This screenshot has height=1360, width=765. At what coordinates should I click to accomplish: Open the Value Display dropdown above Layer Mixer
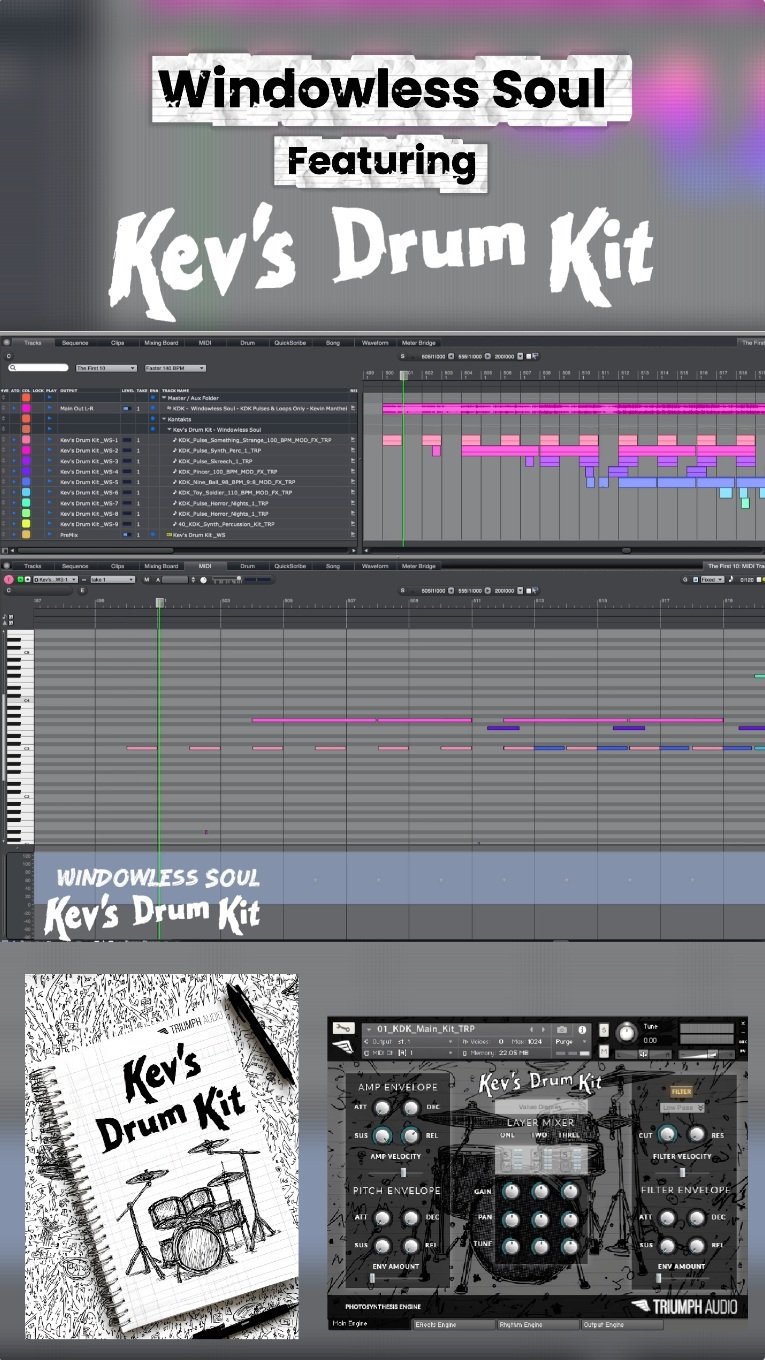click(x=541, y=1107)
